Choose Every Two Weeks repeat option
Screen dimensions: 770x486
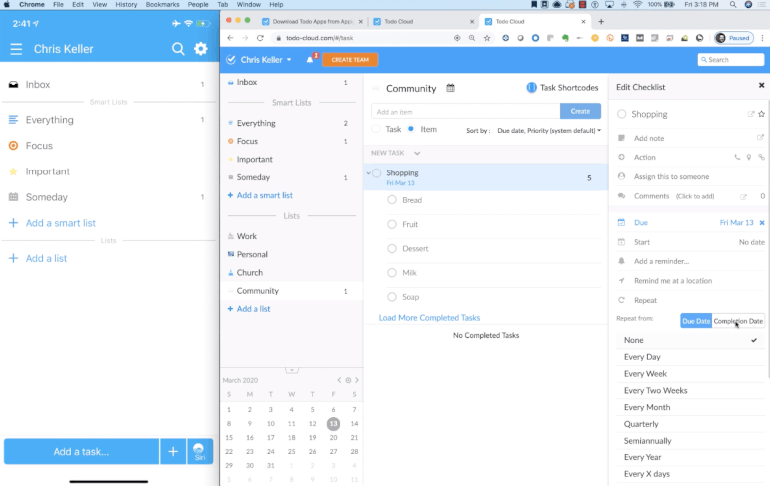(690, 390)
